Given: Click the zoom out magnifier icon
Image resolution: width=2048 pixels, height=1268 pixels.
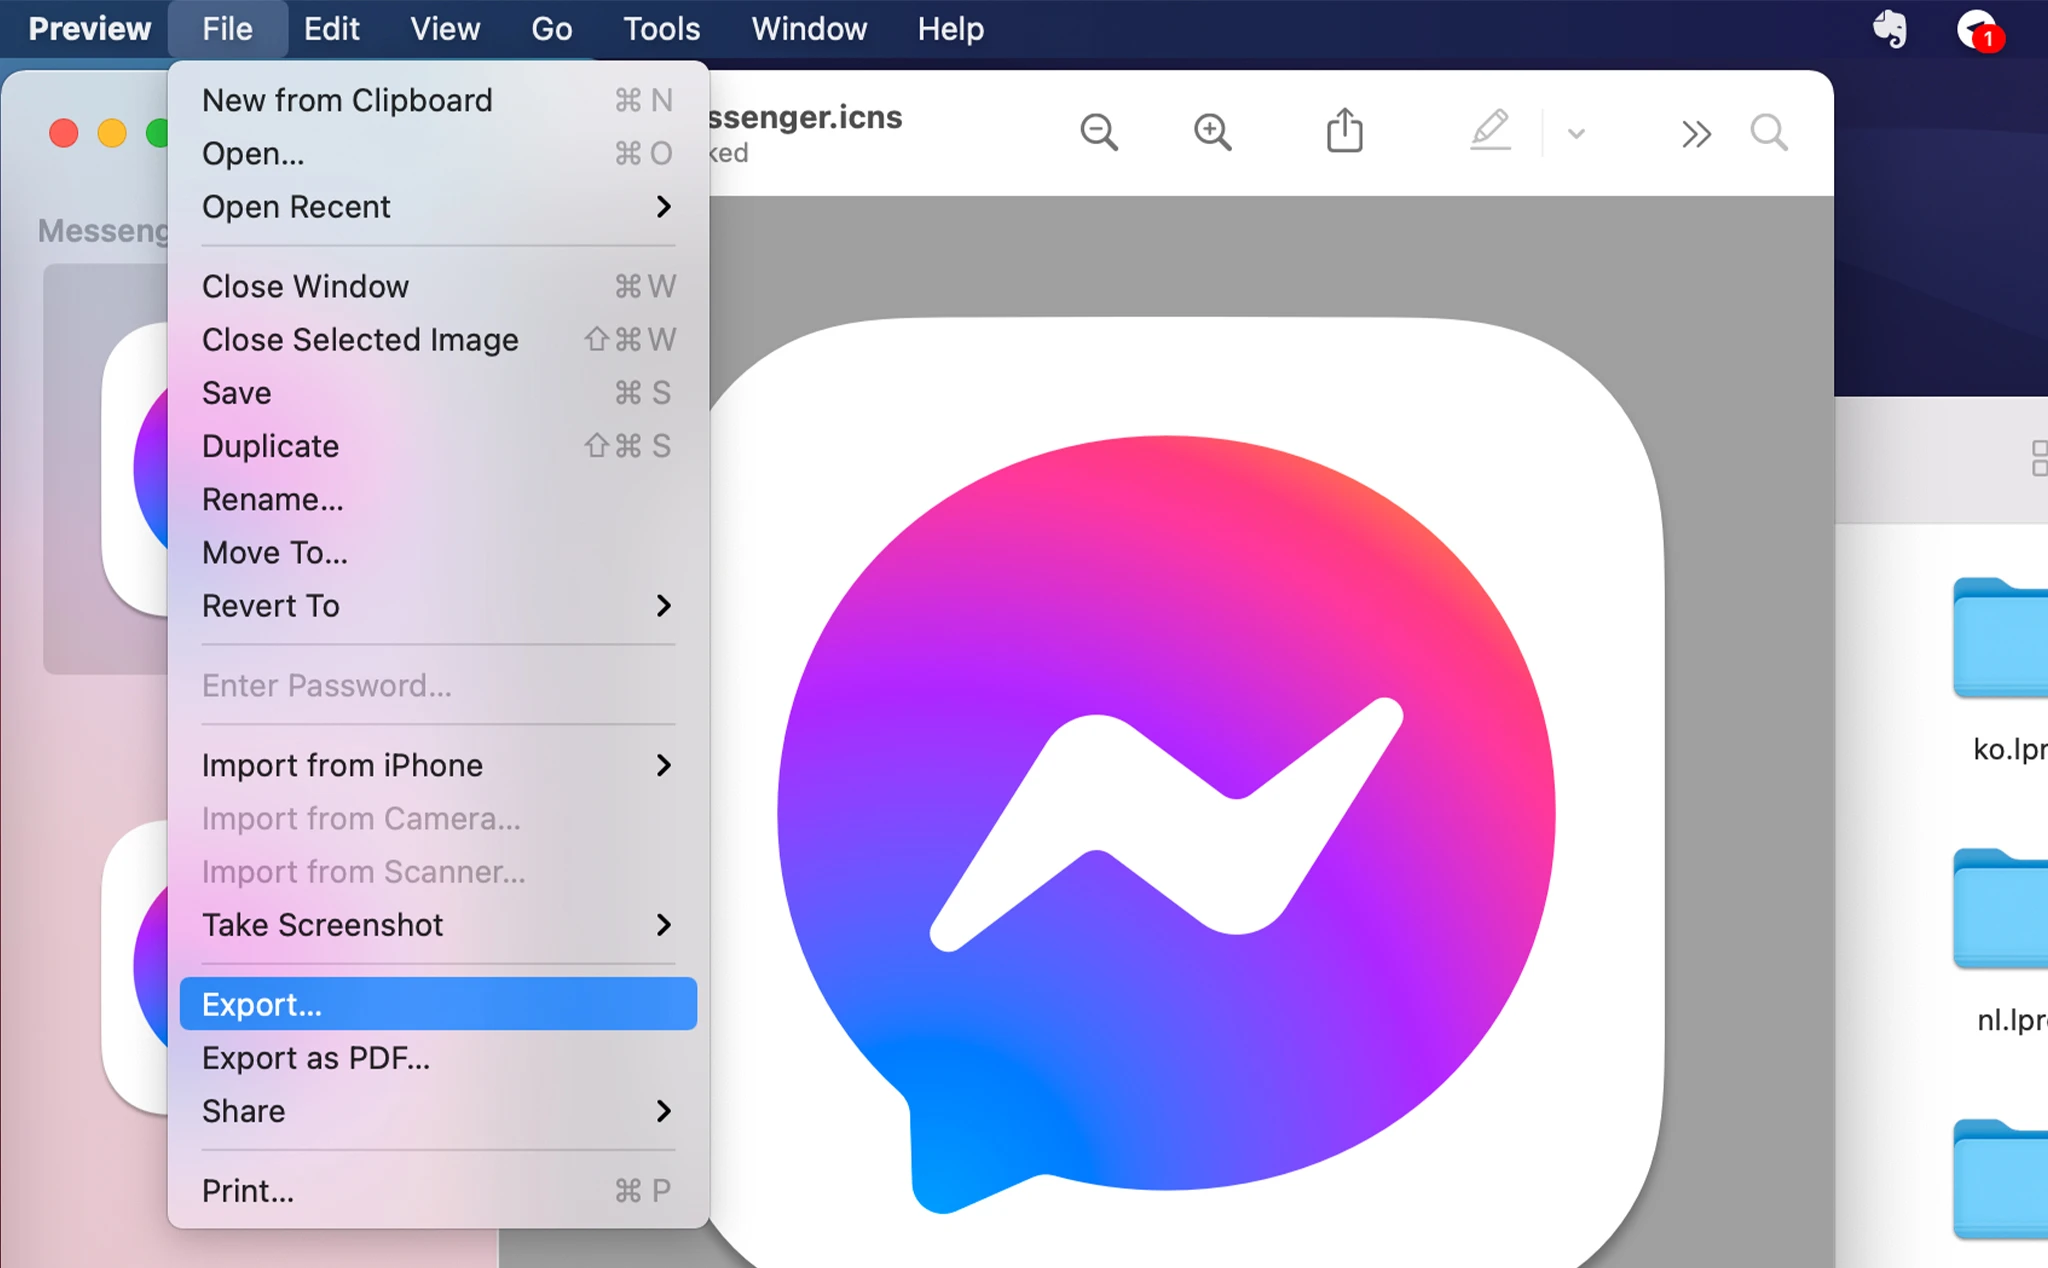Looking at the screenshot, I should point(1098,132).
